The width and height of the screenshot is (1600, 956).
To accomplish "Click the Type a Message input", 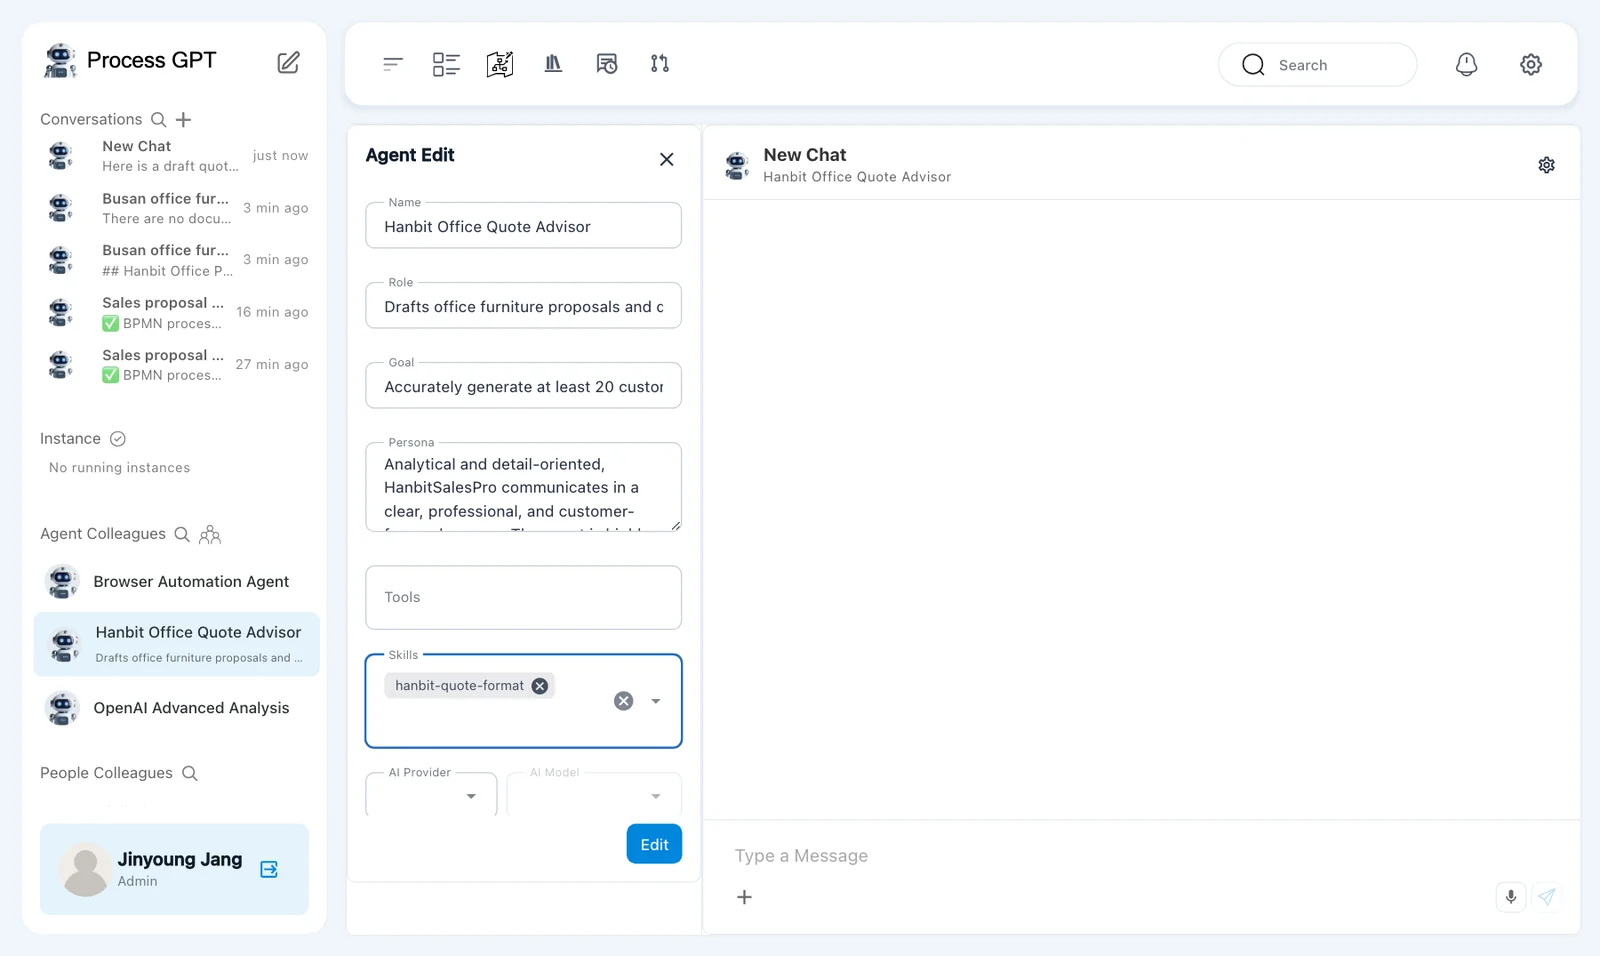I will pyautogui.click(x=1140, y=856).
